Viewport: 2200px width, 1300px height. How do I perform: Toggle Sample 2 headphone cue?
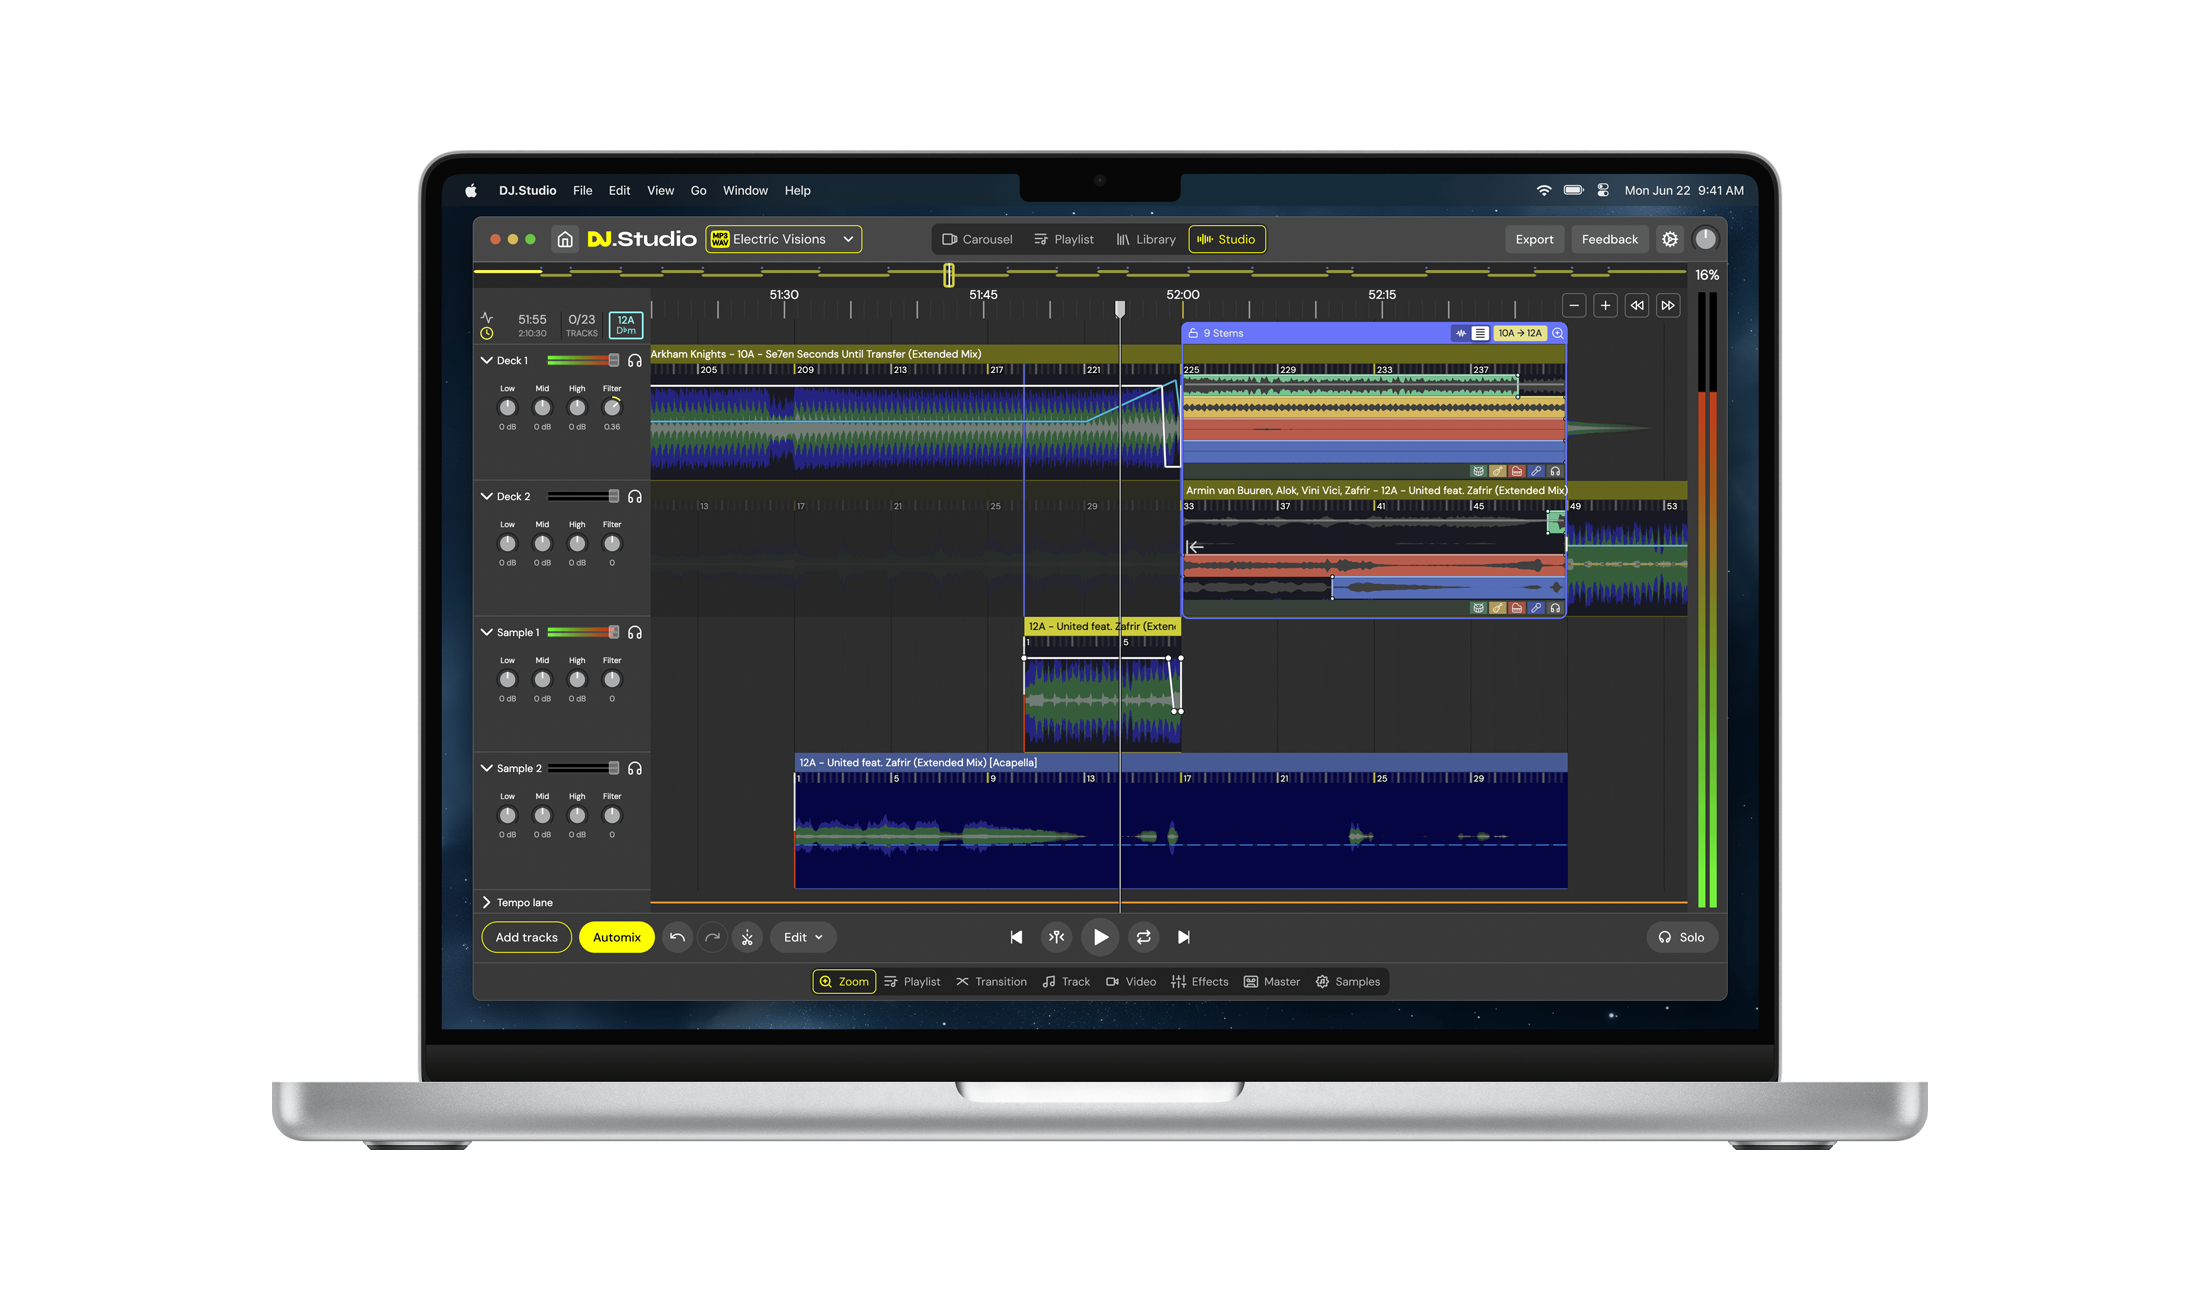(635, 768)
